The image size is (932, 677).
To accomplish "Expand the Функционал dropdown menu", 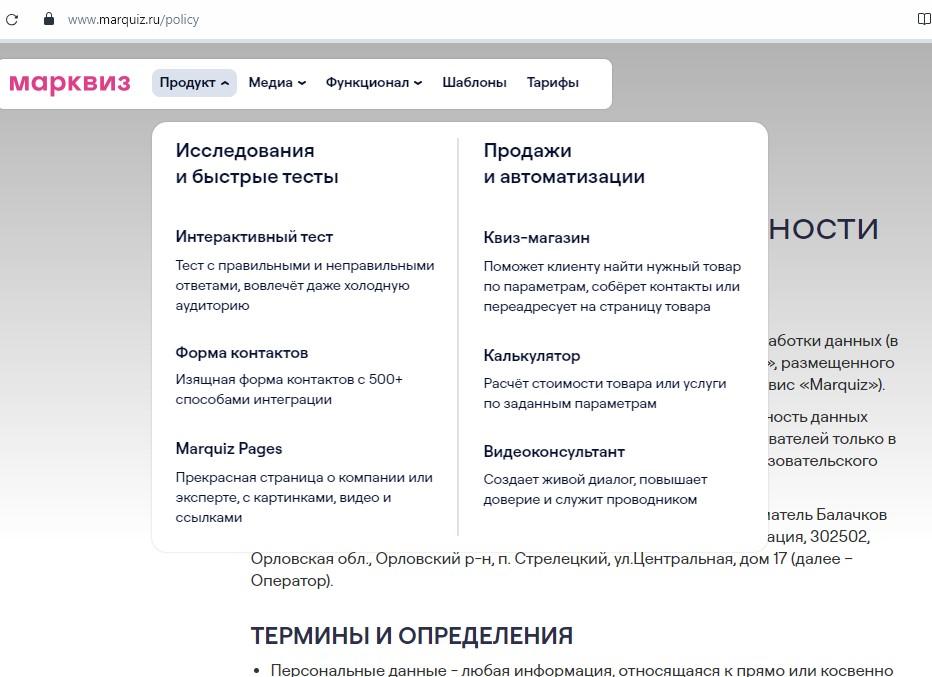I will pos(374,83).
